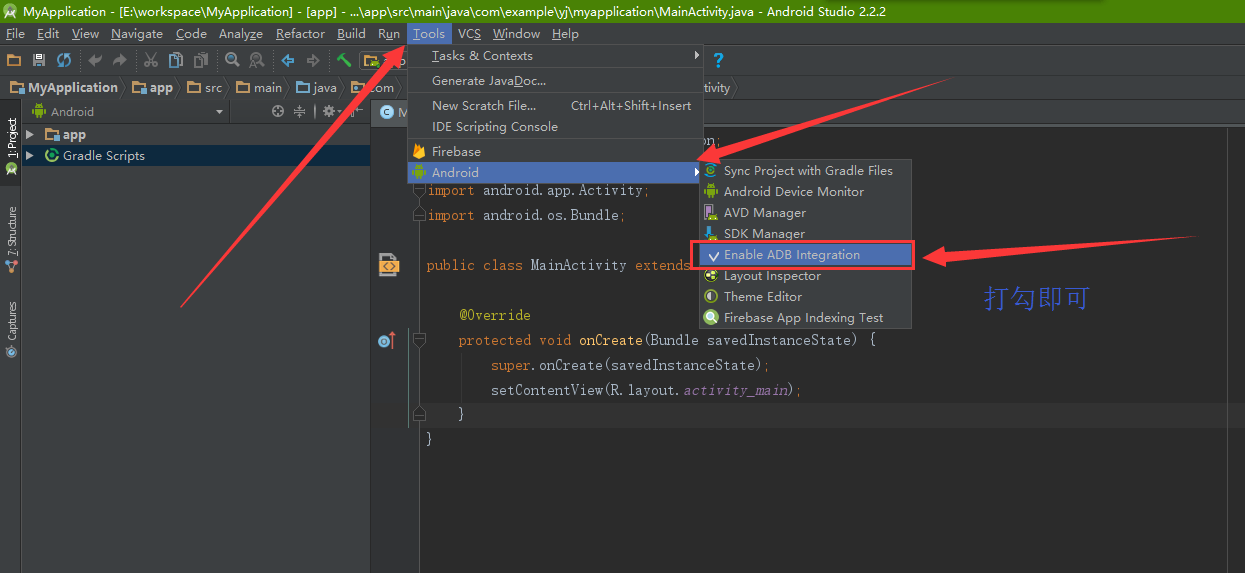The height and width of the screenshot is (573, 1245).
Task: Choose Generate JavaDoc... from Tools menu
Action: (556, 81)
